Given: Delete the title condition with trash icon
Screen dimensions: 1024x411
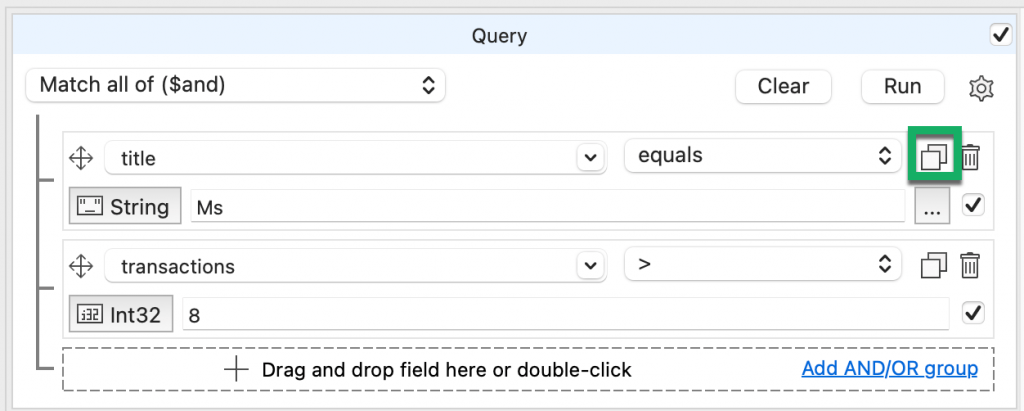Looking at the screenshot, I should (x=970, y=157).
